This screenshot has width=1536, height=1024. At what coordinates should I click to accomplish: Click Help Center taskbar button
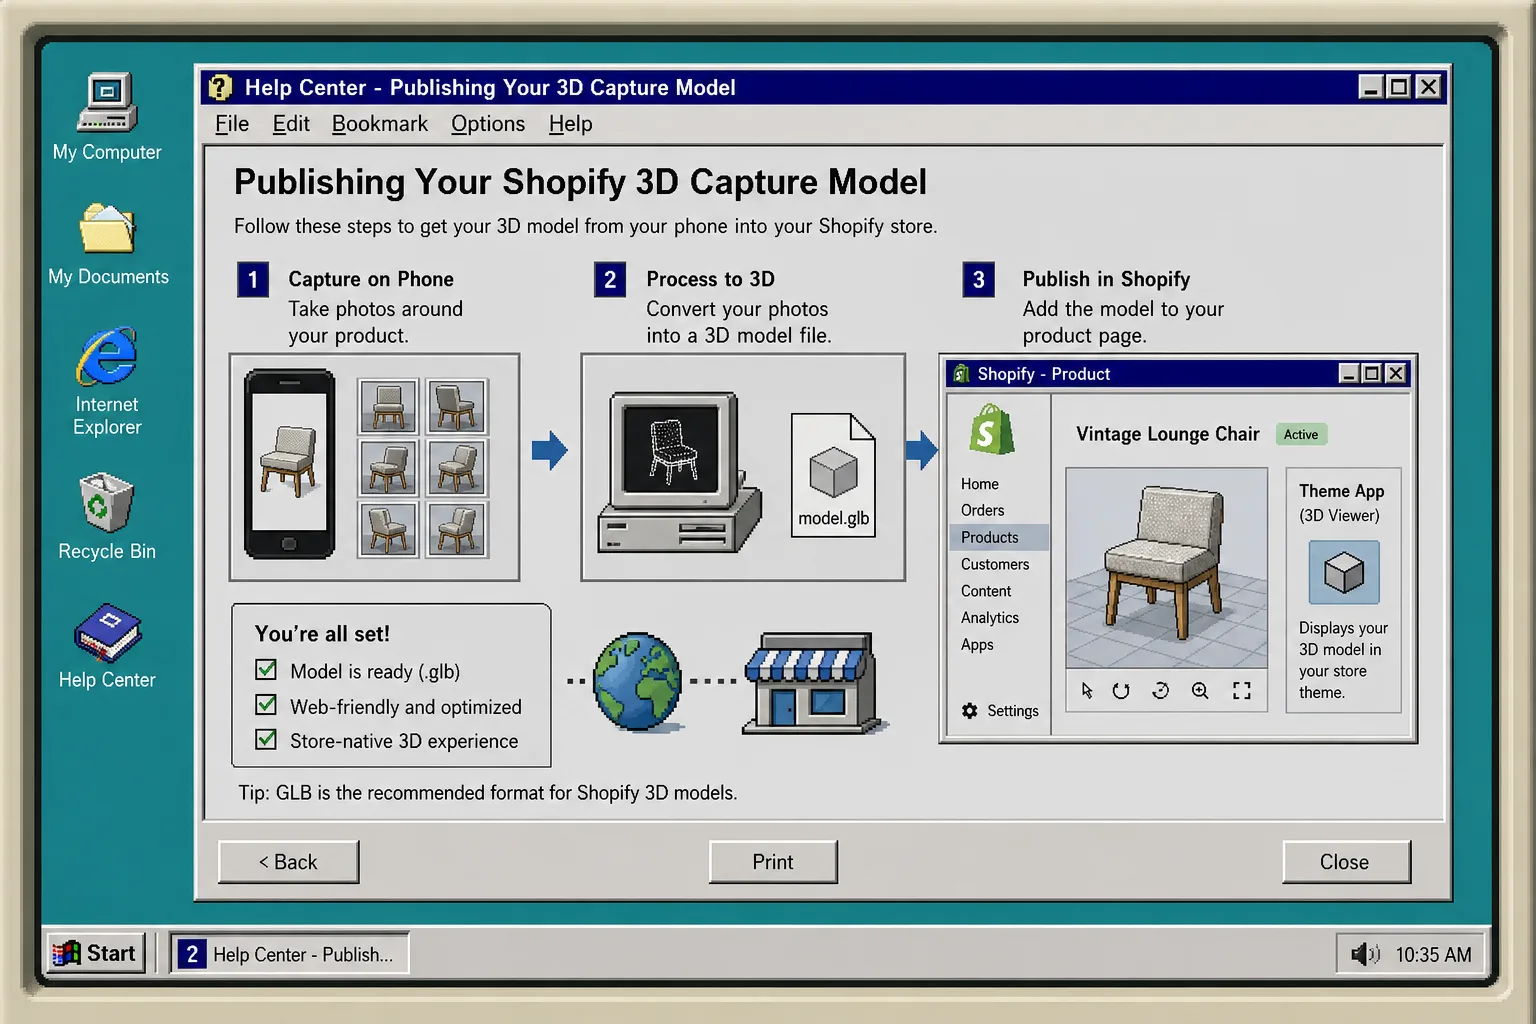tap(290, 954)
